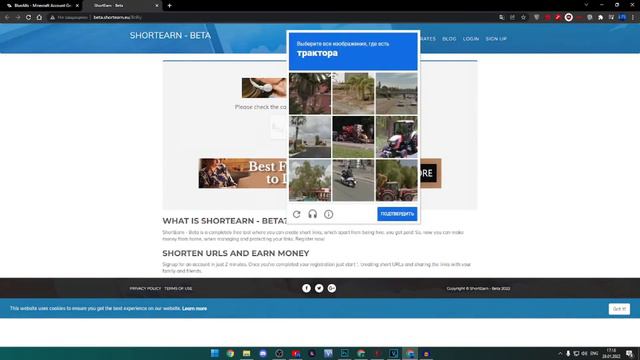
Task: Reload the browser page
Action: (28, 17)
